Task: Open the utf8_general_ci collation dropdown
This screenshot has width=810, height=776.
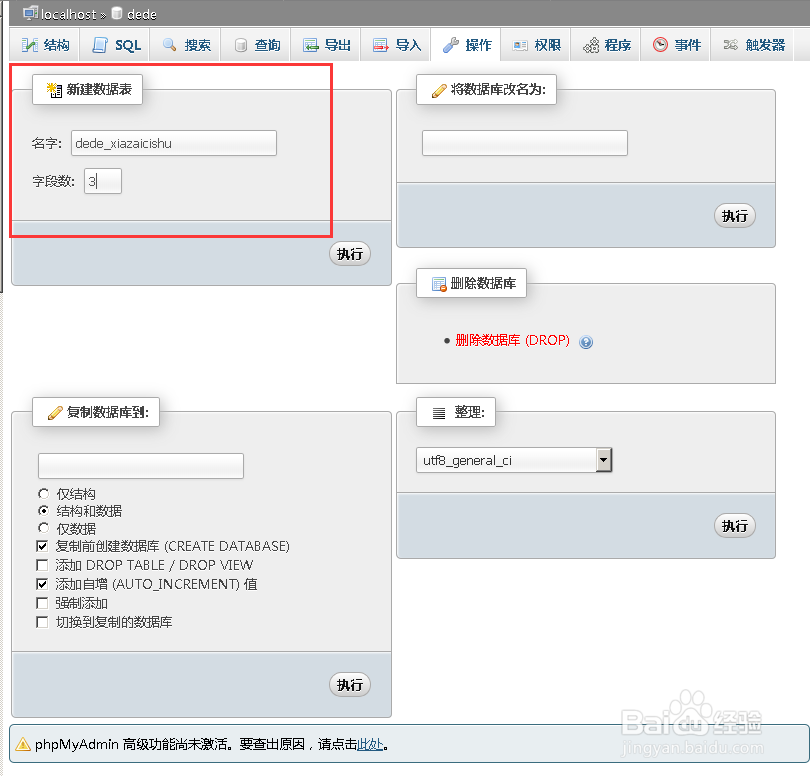Action: pos(604,460)
